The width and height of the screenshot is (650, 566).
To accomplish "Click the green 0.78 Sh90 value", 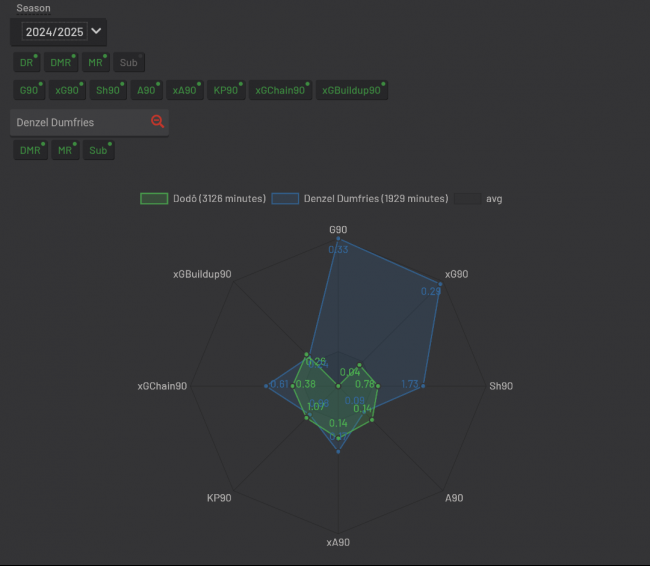I will 365,384.
